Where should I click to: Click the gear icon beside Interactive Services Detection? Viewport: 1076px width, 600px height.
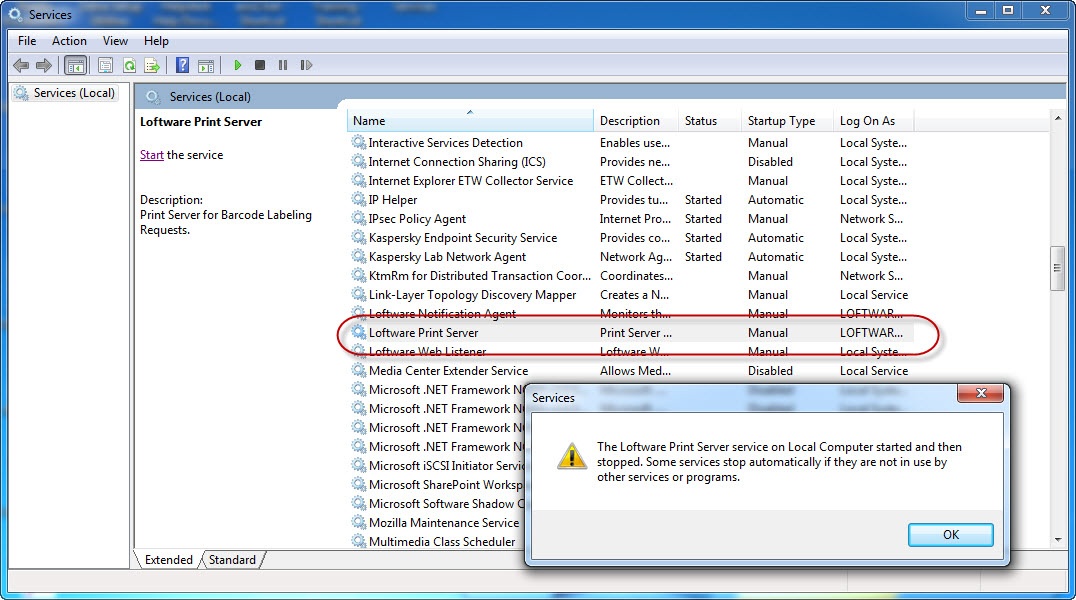tap(359, 142)
